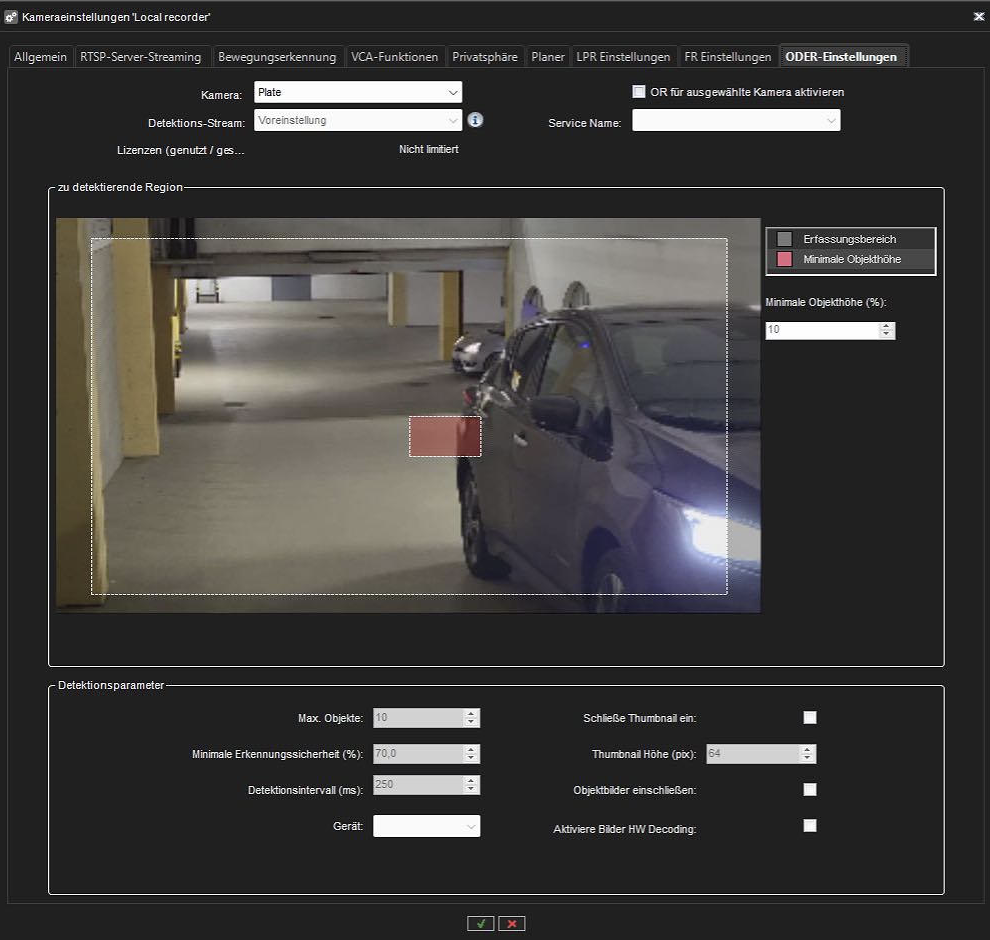Decrease Max. Objekte with down arrow

(x=471, y=722)
